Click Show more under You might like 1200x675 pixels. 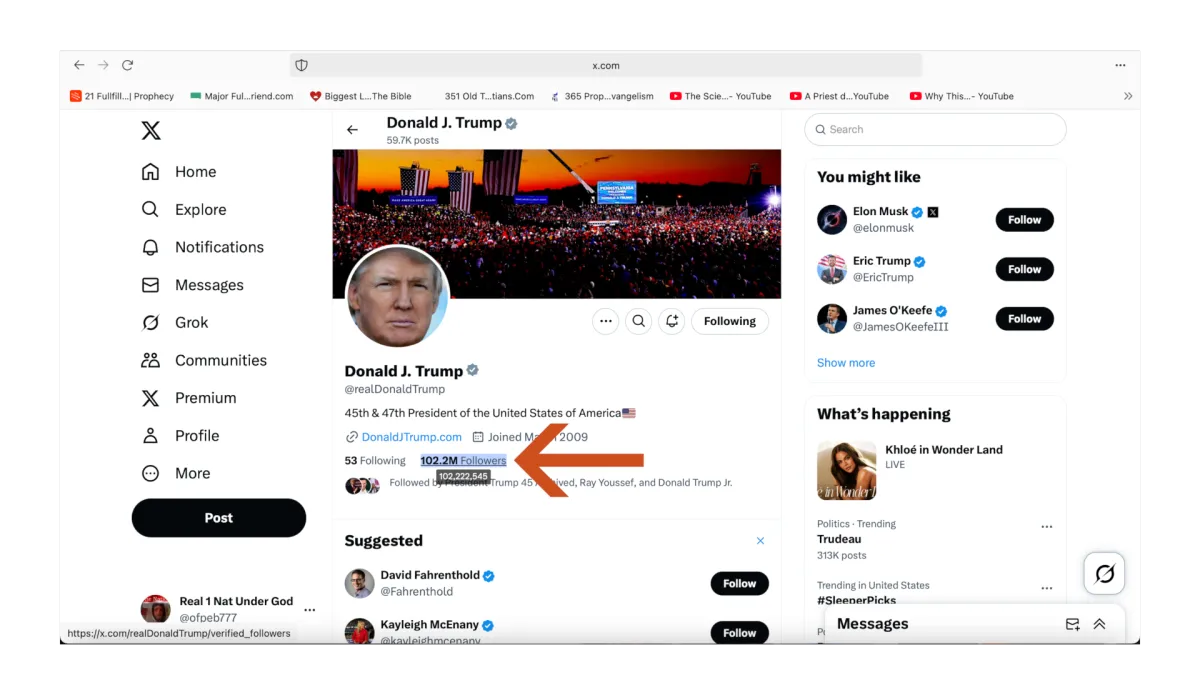pos(846,363)
